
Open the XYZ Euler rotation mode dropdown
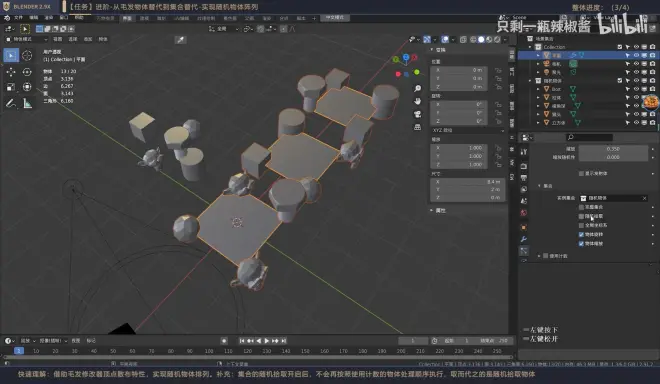pos(467,131)
